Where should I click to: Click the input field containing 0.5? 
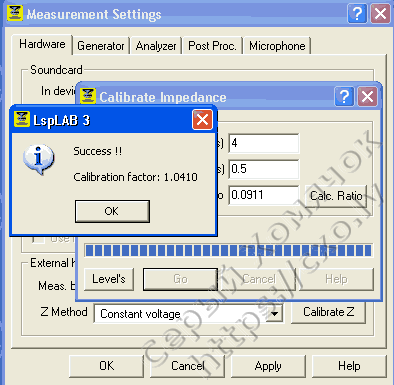point(264,169)
